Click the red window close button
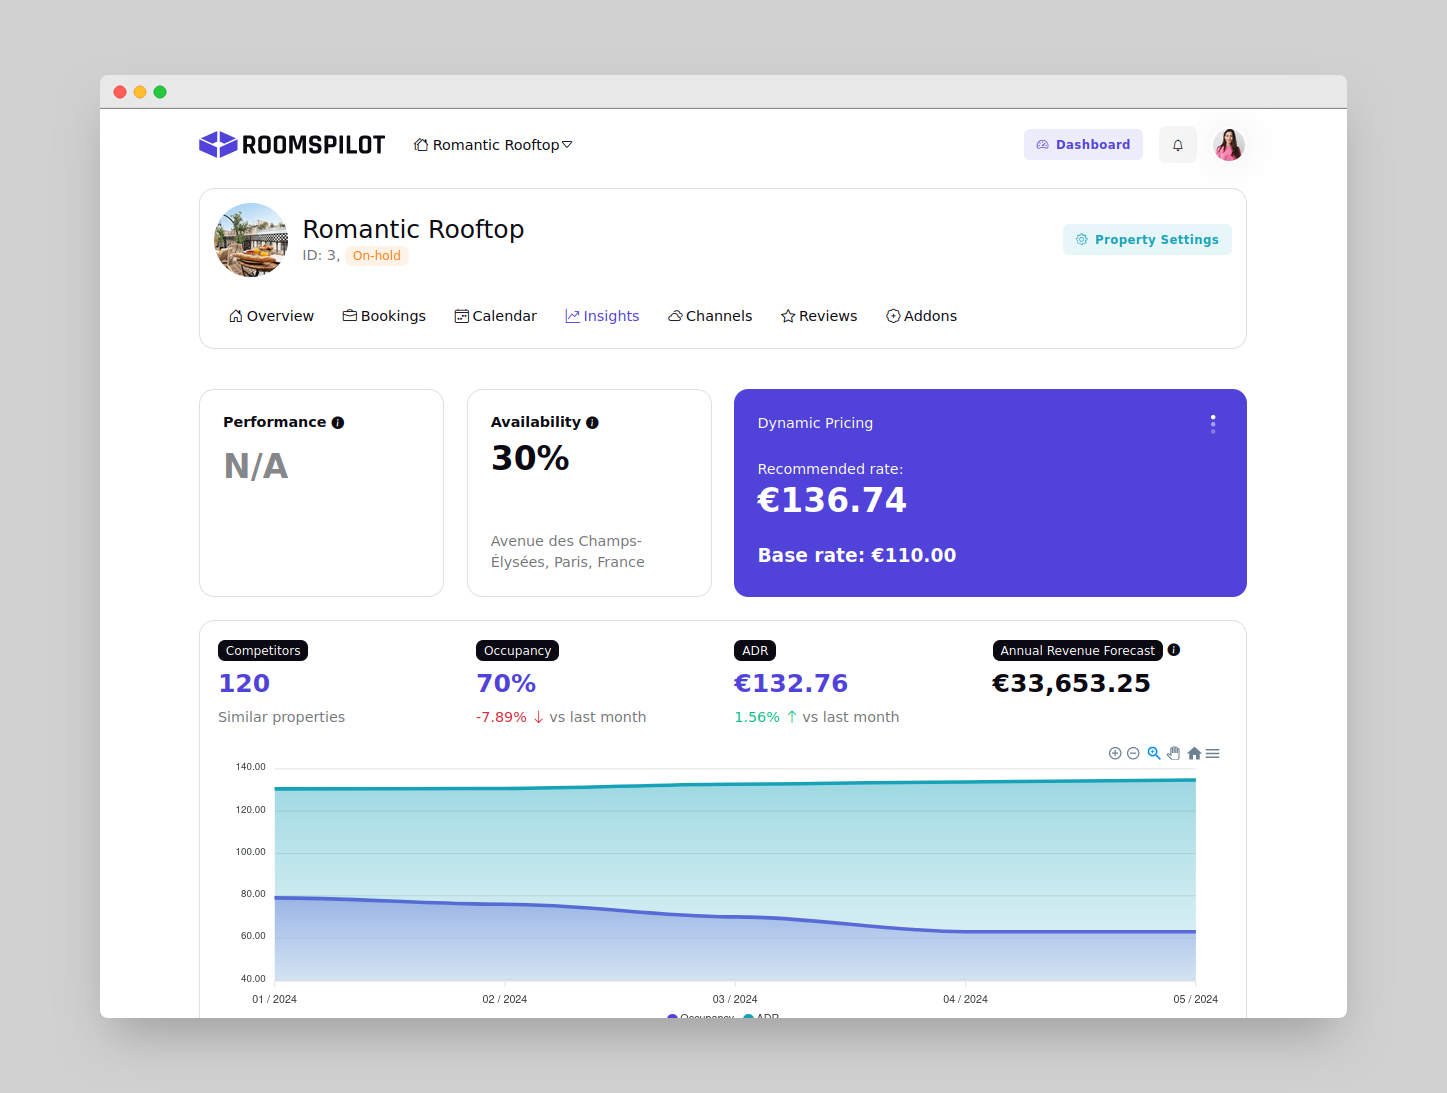Screen dimensions: 1447x1093 120,92
